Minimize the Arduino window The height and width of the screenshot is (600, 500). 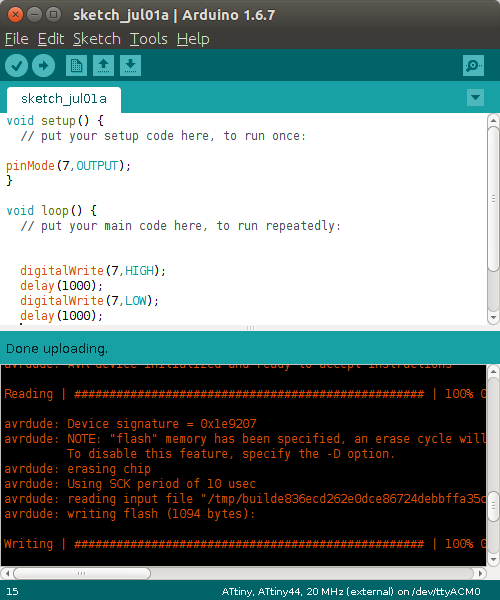tap(34, 15)
